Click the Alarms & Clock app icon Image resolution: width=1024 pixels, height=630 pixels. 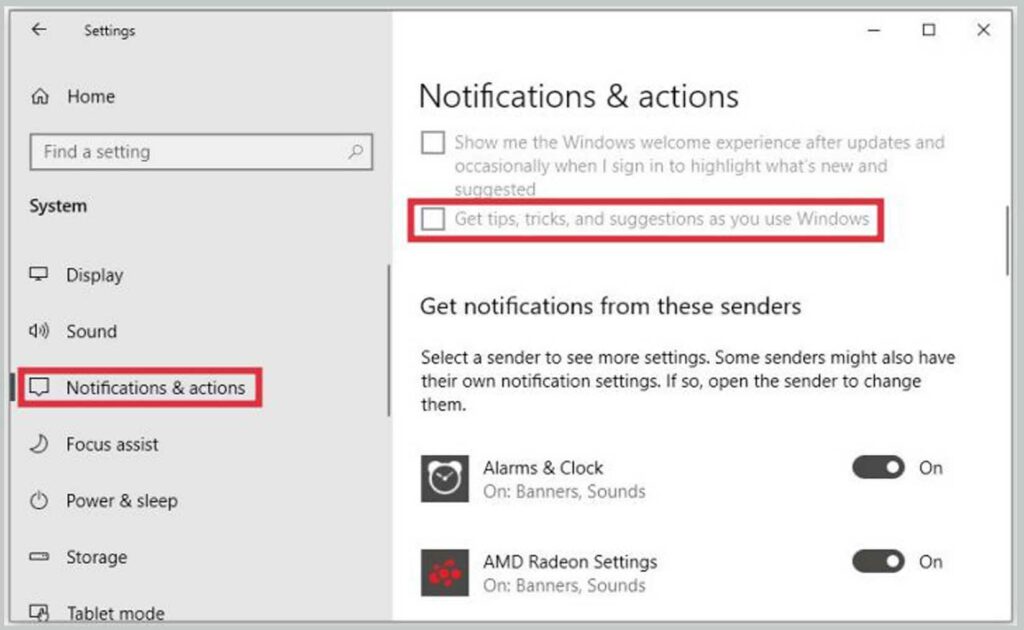445,478
